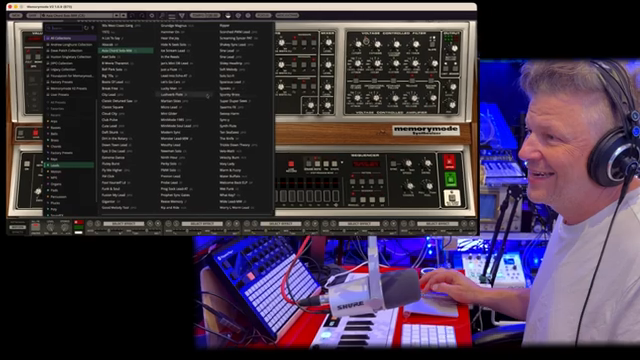This screenshot has height=360, width=640.
Task: Click the Level knob in lower-left control strip
Action: (50, 228)
